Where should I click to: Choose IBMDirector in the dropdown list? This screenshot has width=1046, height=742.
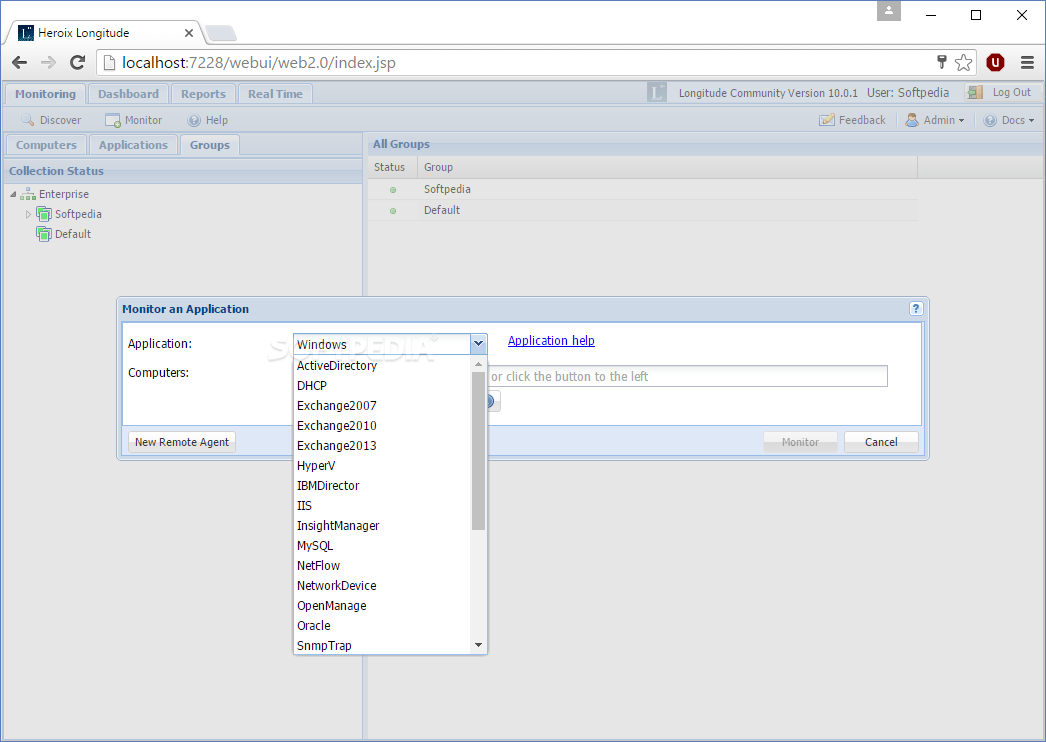pos(382,486)
